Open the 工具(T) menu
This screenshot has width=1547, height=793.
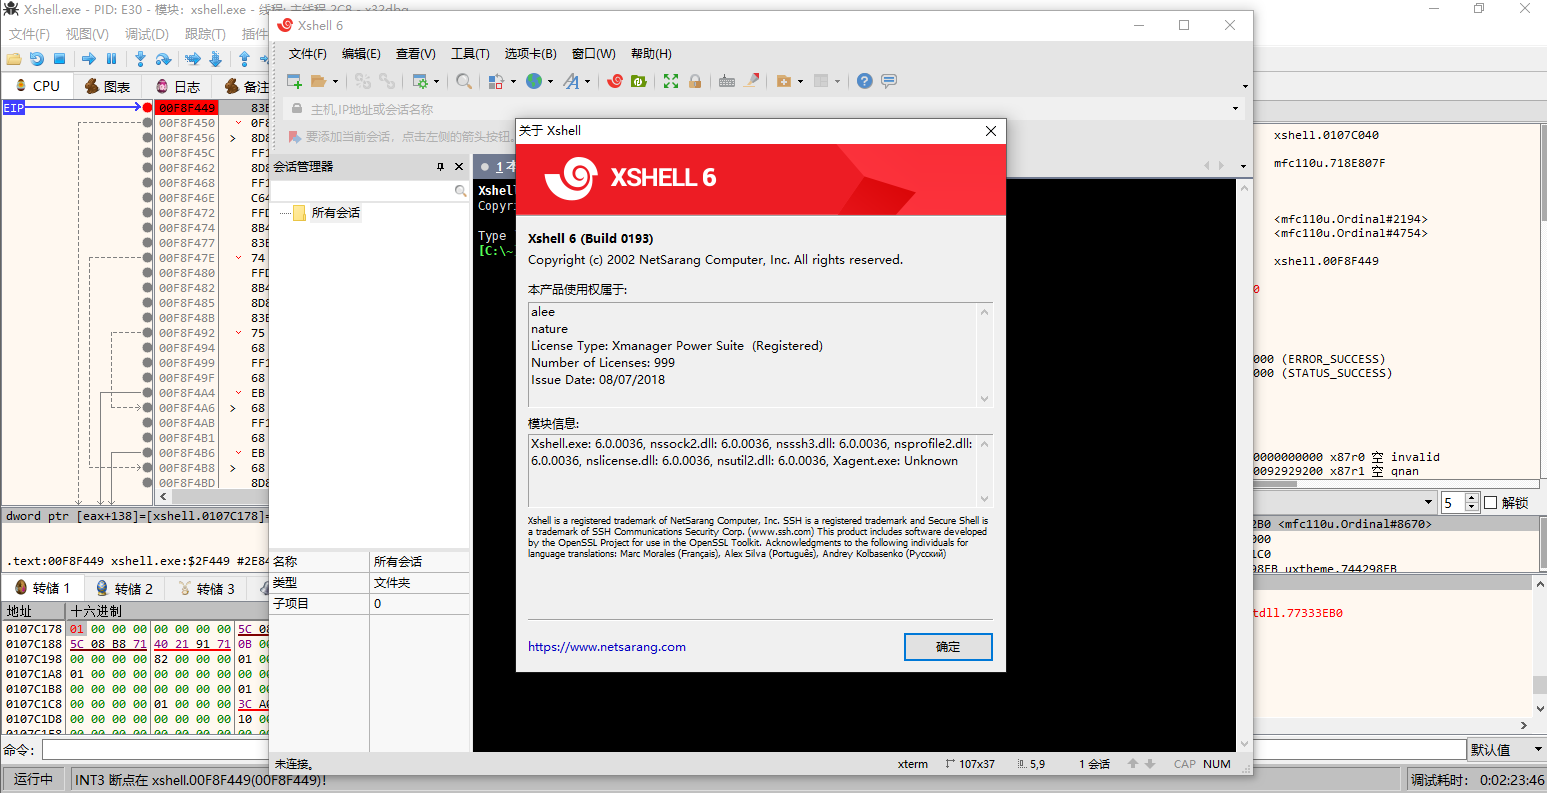coord(470,54)
